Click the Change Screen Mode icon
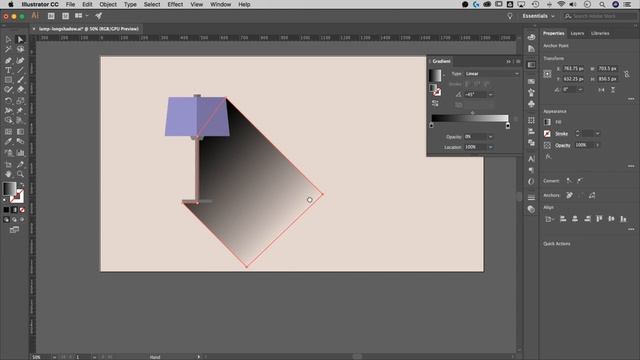 tap(14, 230)
